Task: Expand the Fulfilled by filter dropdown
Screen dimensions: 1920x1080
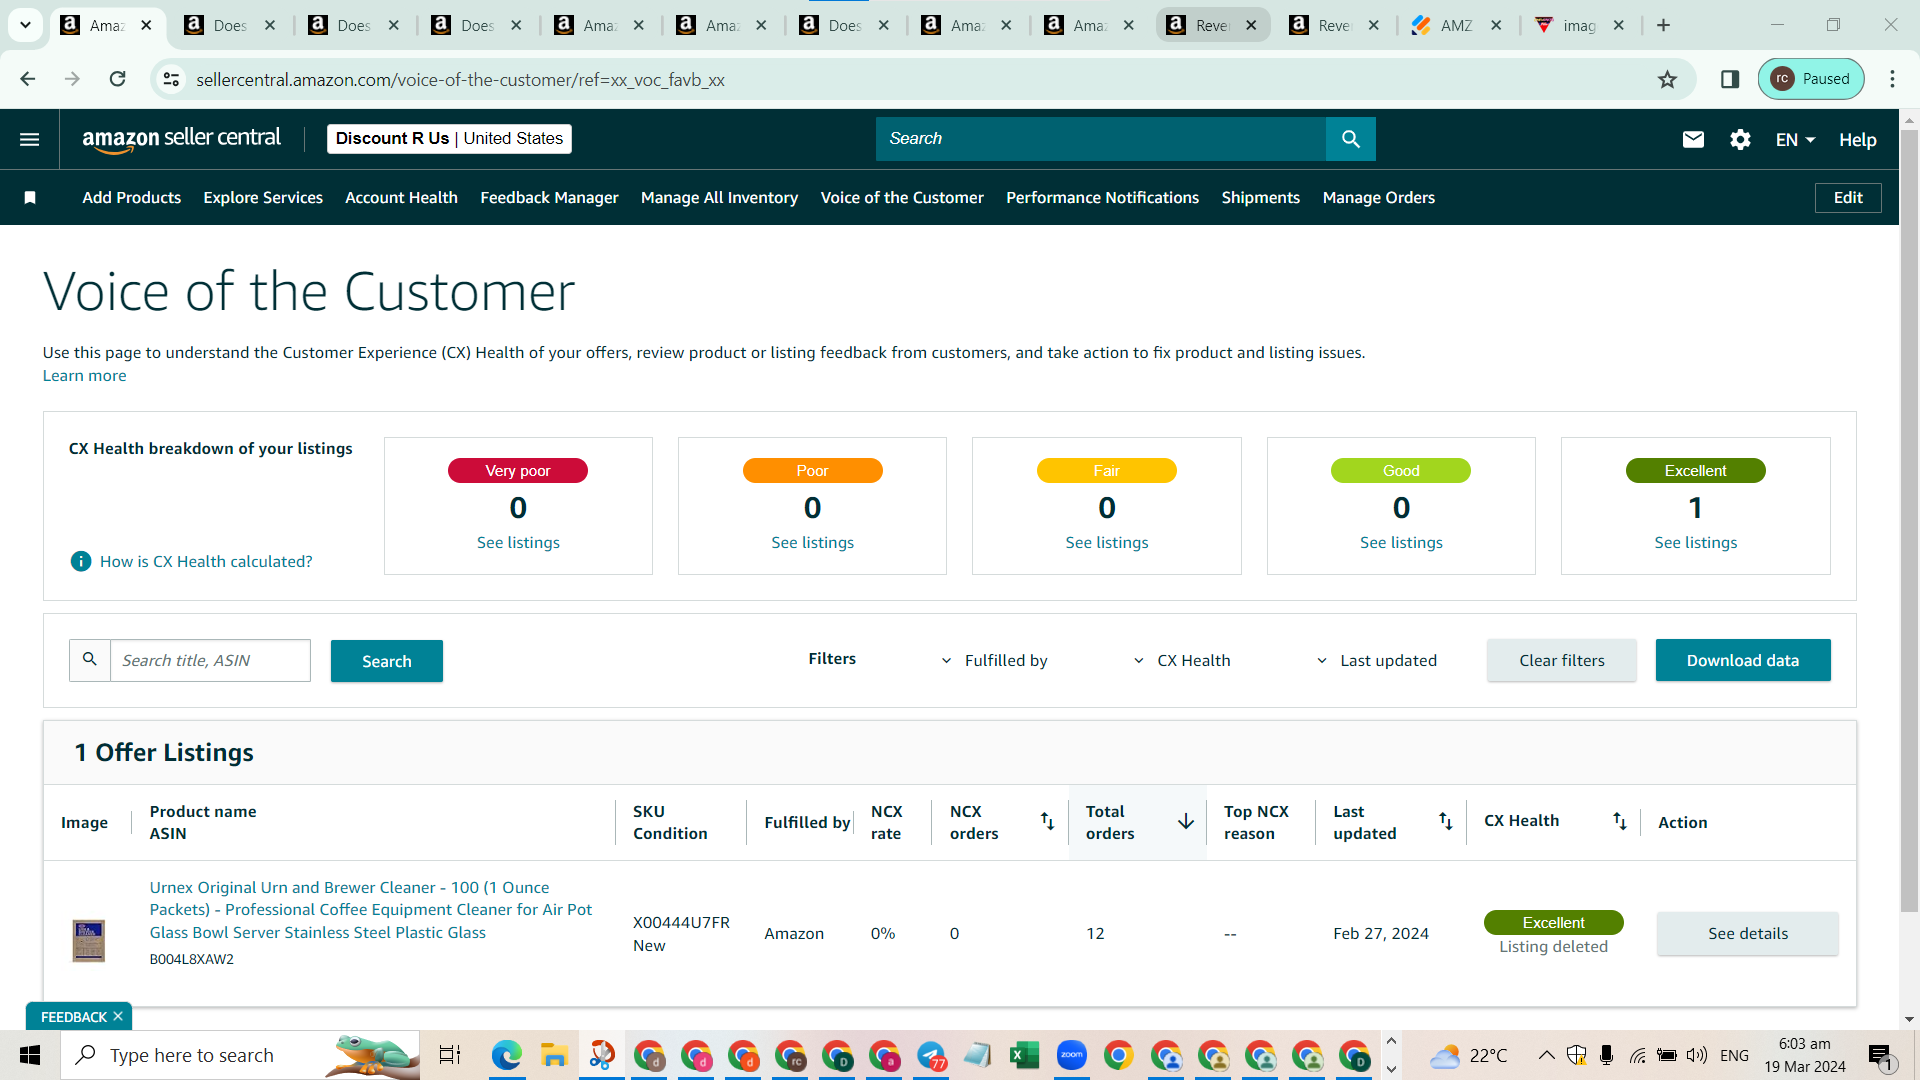Action: pos(996,661)
